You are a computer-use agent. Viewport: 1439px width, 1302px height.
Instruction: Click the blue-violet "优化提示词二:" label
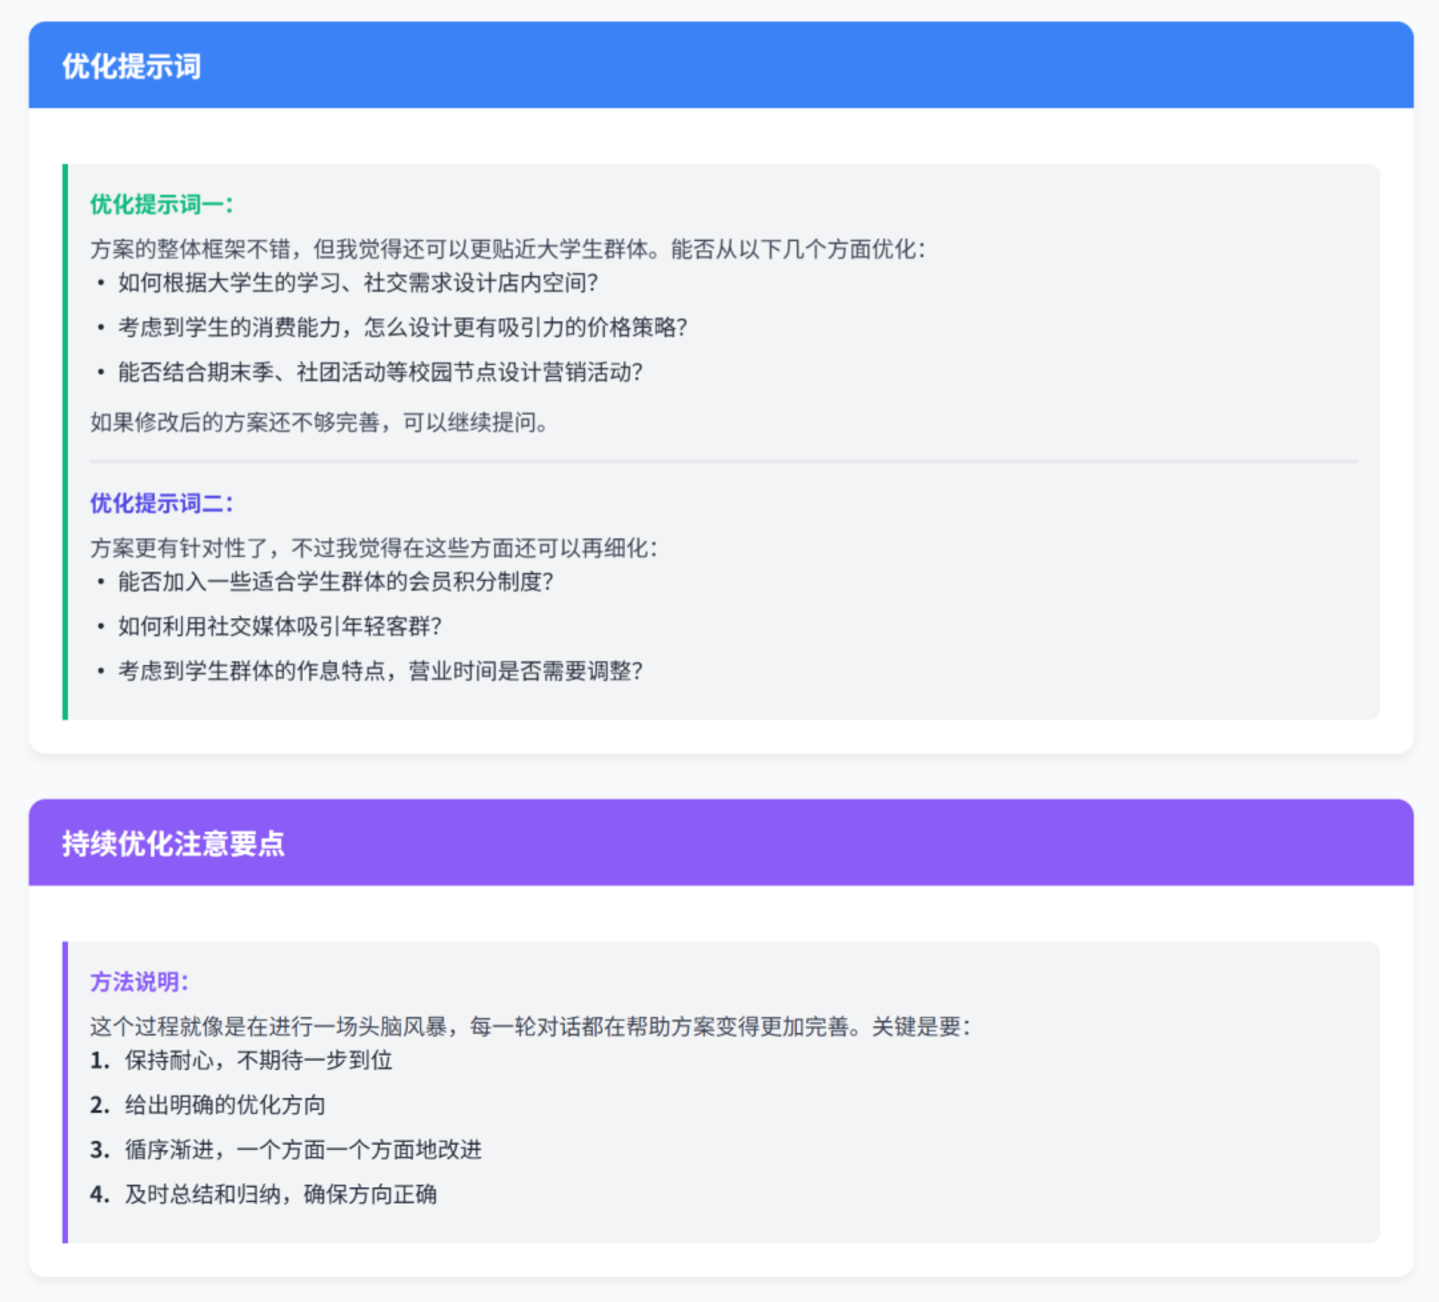[x=161, y=503]
